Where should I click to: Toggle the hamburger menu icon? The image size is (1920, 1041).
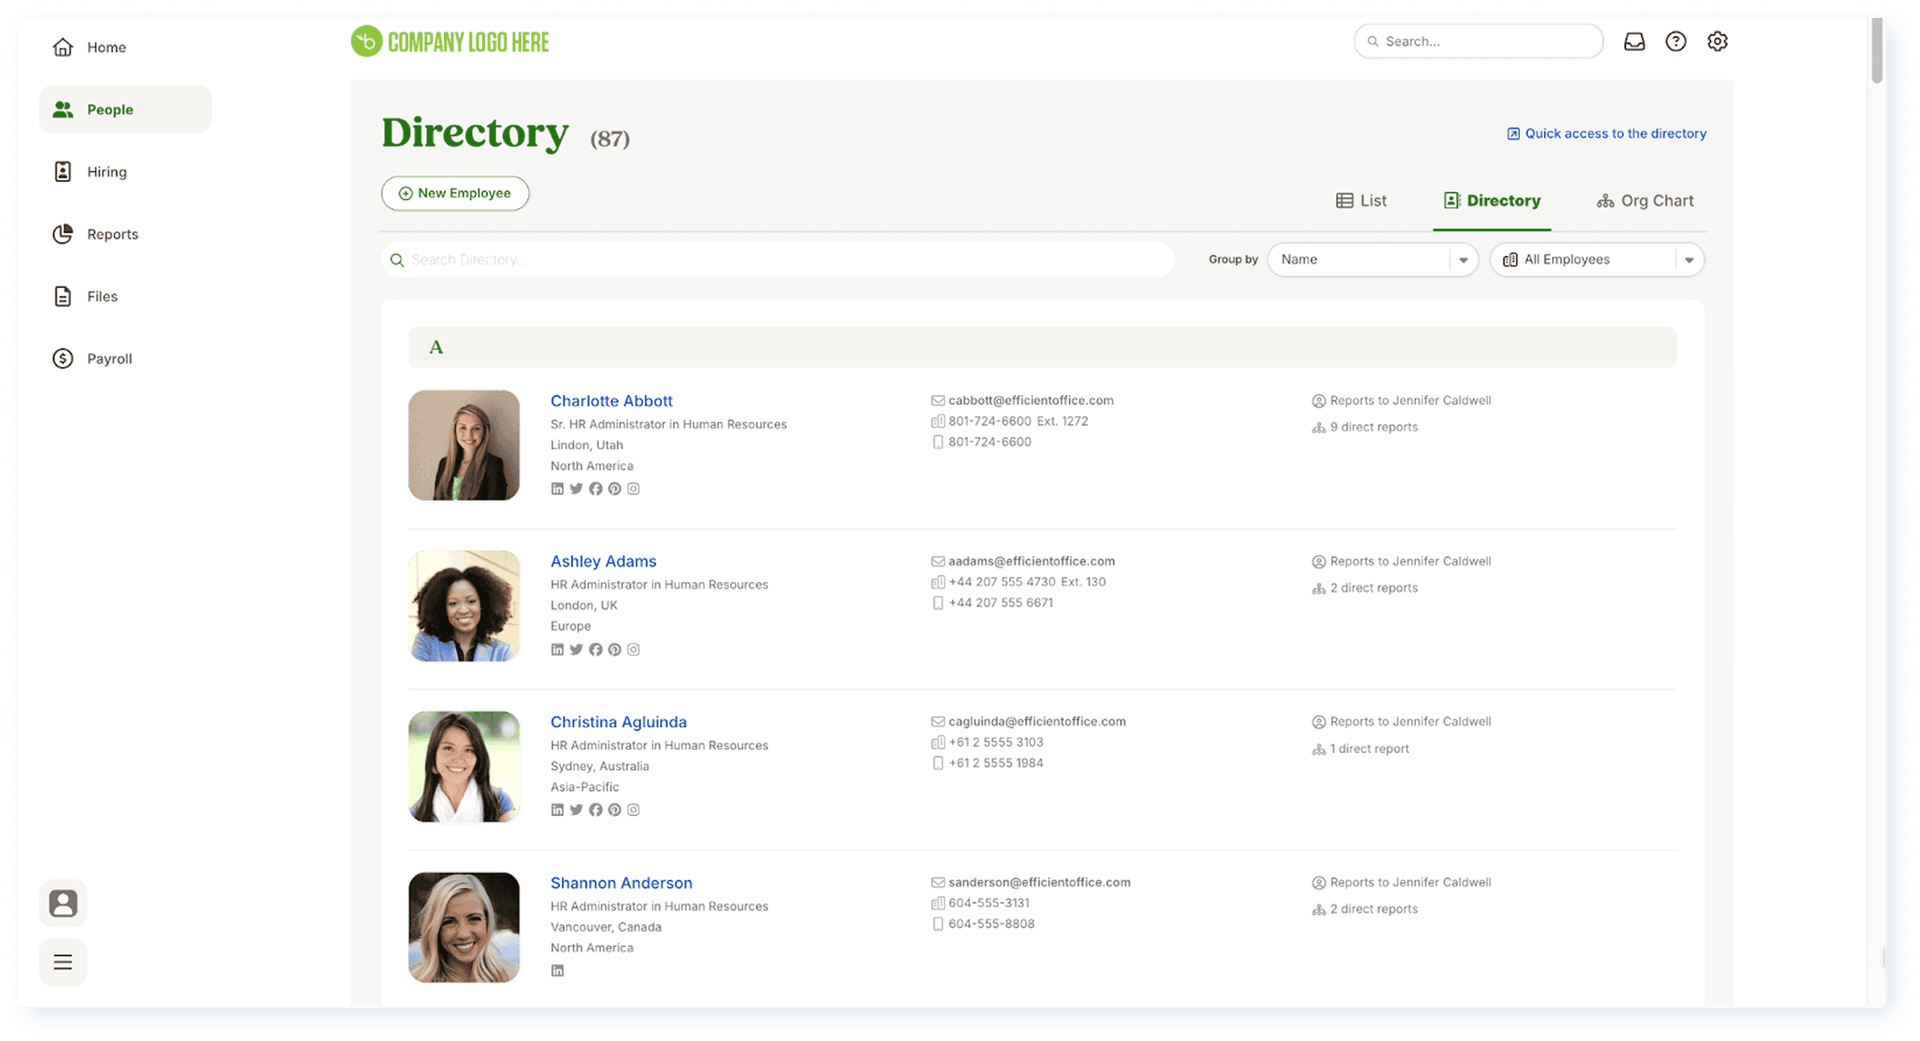coord(63,962)
